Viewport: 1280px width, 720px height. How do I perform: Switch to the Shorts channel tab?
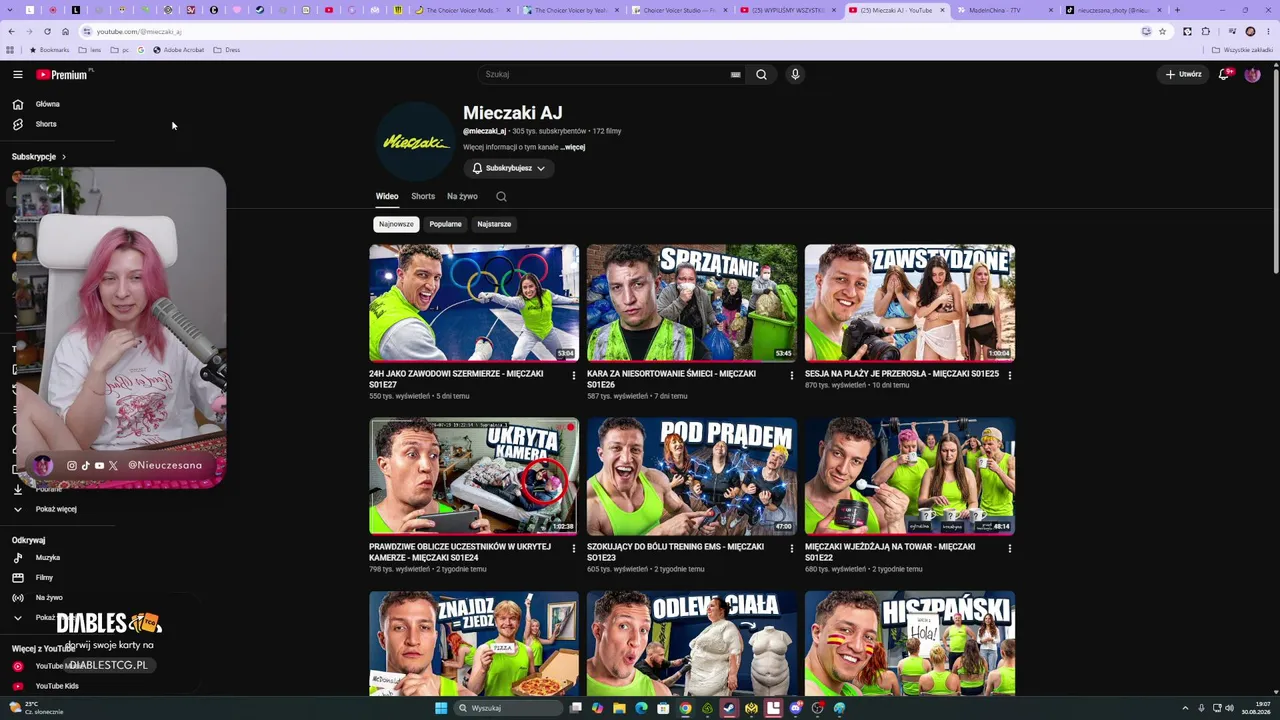[423, 197]
